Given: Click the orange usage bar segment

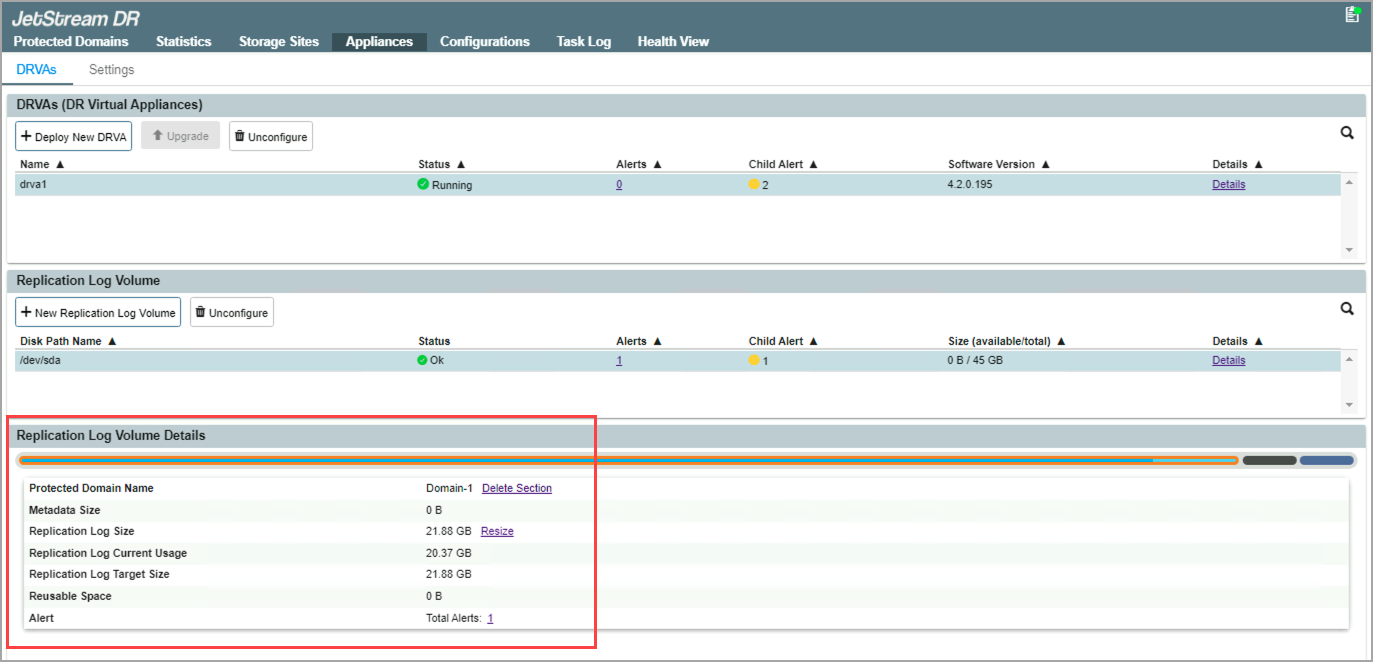Looking at the screenshot, I should point(600,461).
